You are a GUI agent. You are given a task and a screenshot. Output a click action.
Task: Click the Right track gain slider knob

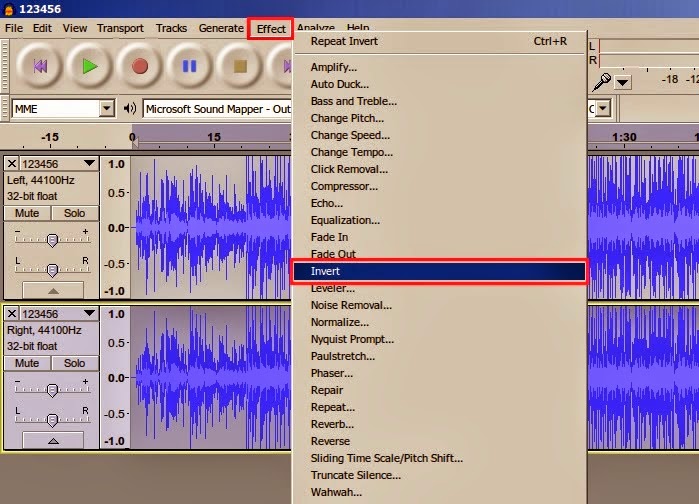pos(52,390)
